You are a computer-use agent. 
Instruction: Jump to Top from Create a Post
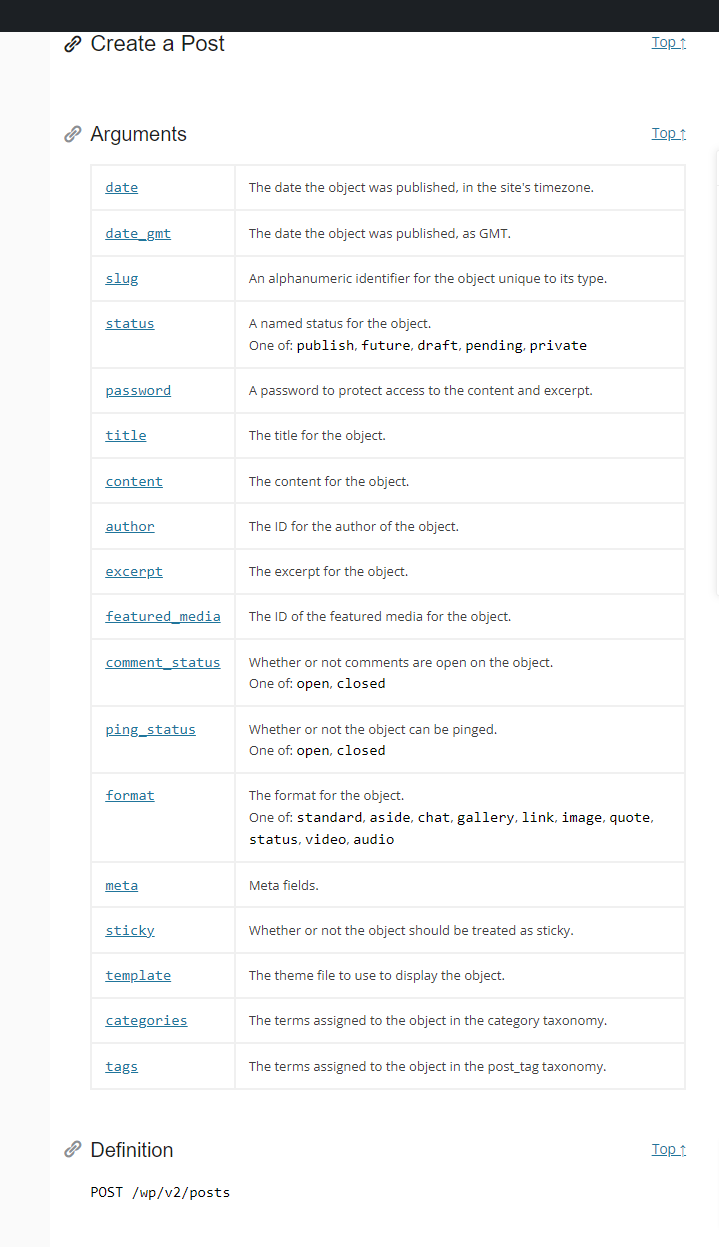(669, 42)
